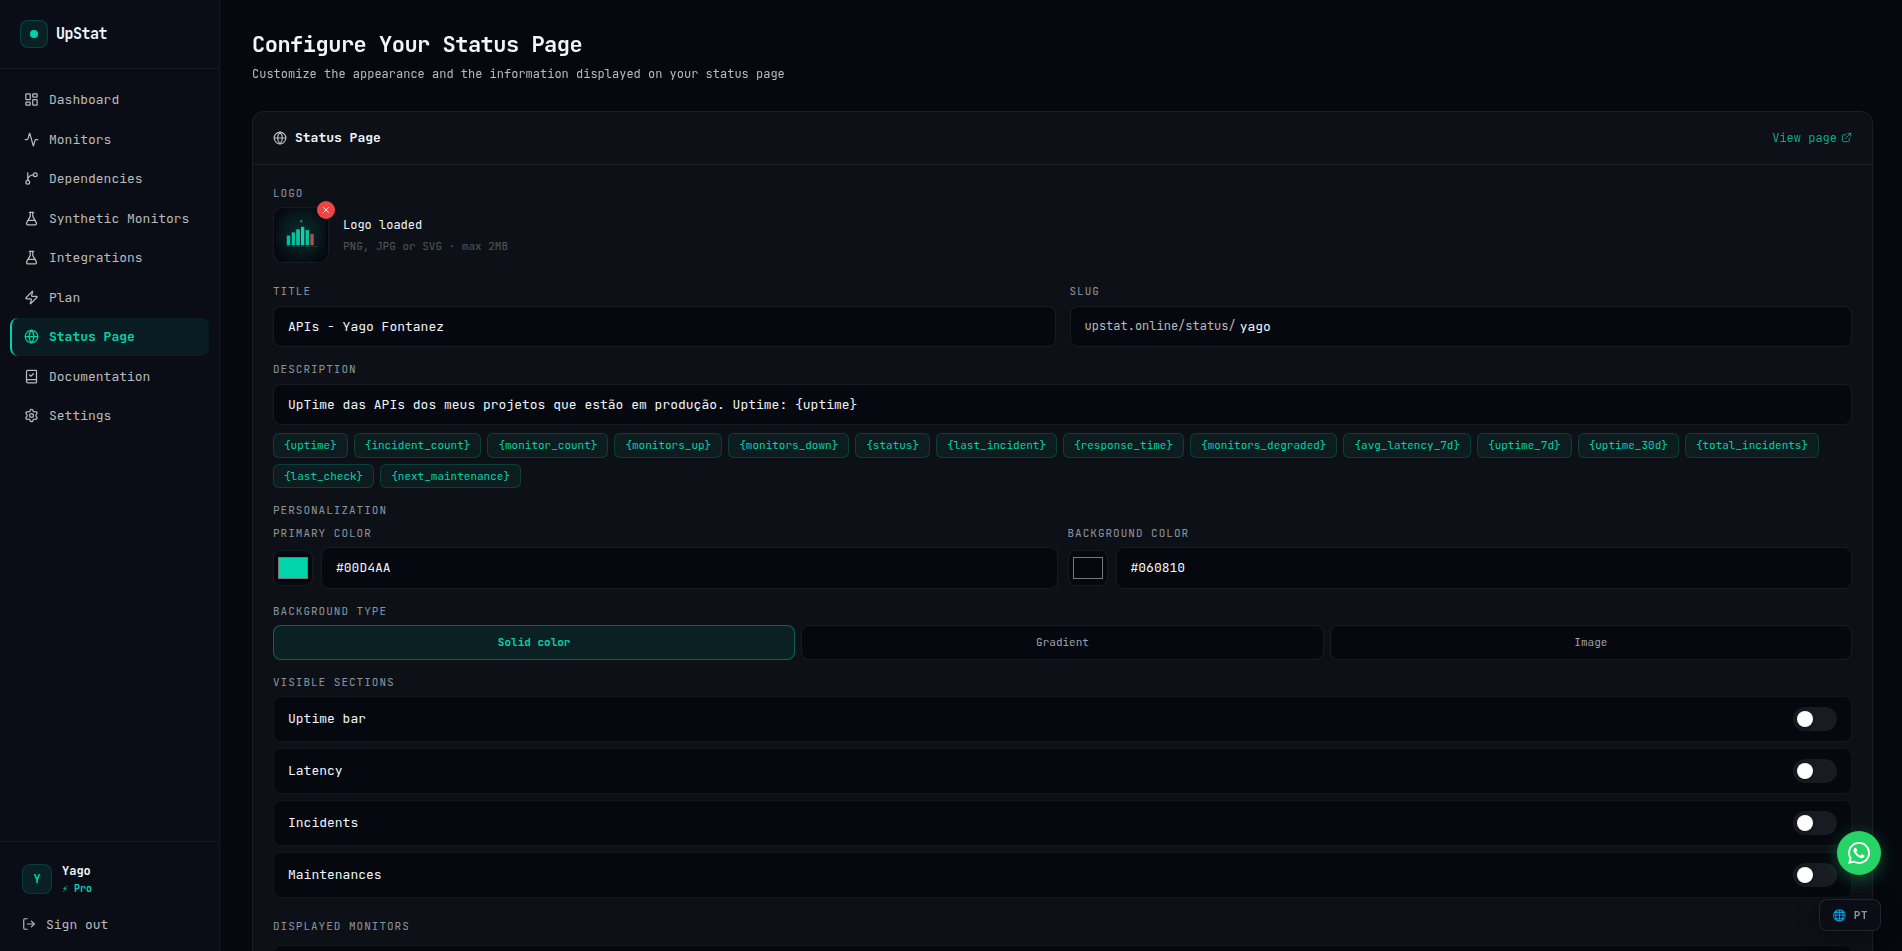This screenshot has height=951, width=1902.
Task: Insert the {response_time} variable tag
Action: [x=1124, y=446]
